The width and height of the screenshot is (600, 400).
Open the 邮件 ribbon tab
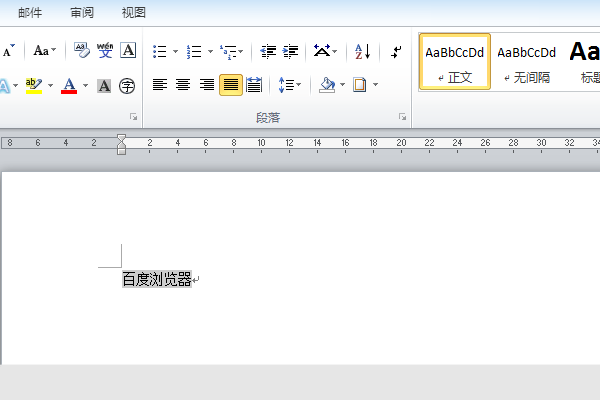[30, 13]
